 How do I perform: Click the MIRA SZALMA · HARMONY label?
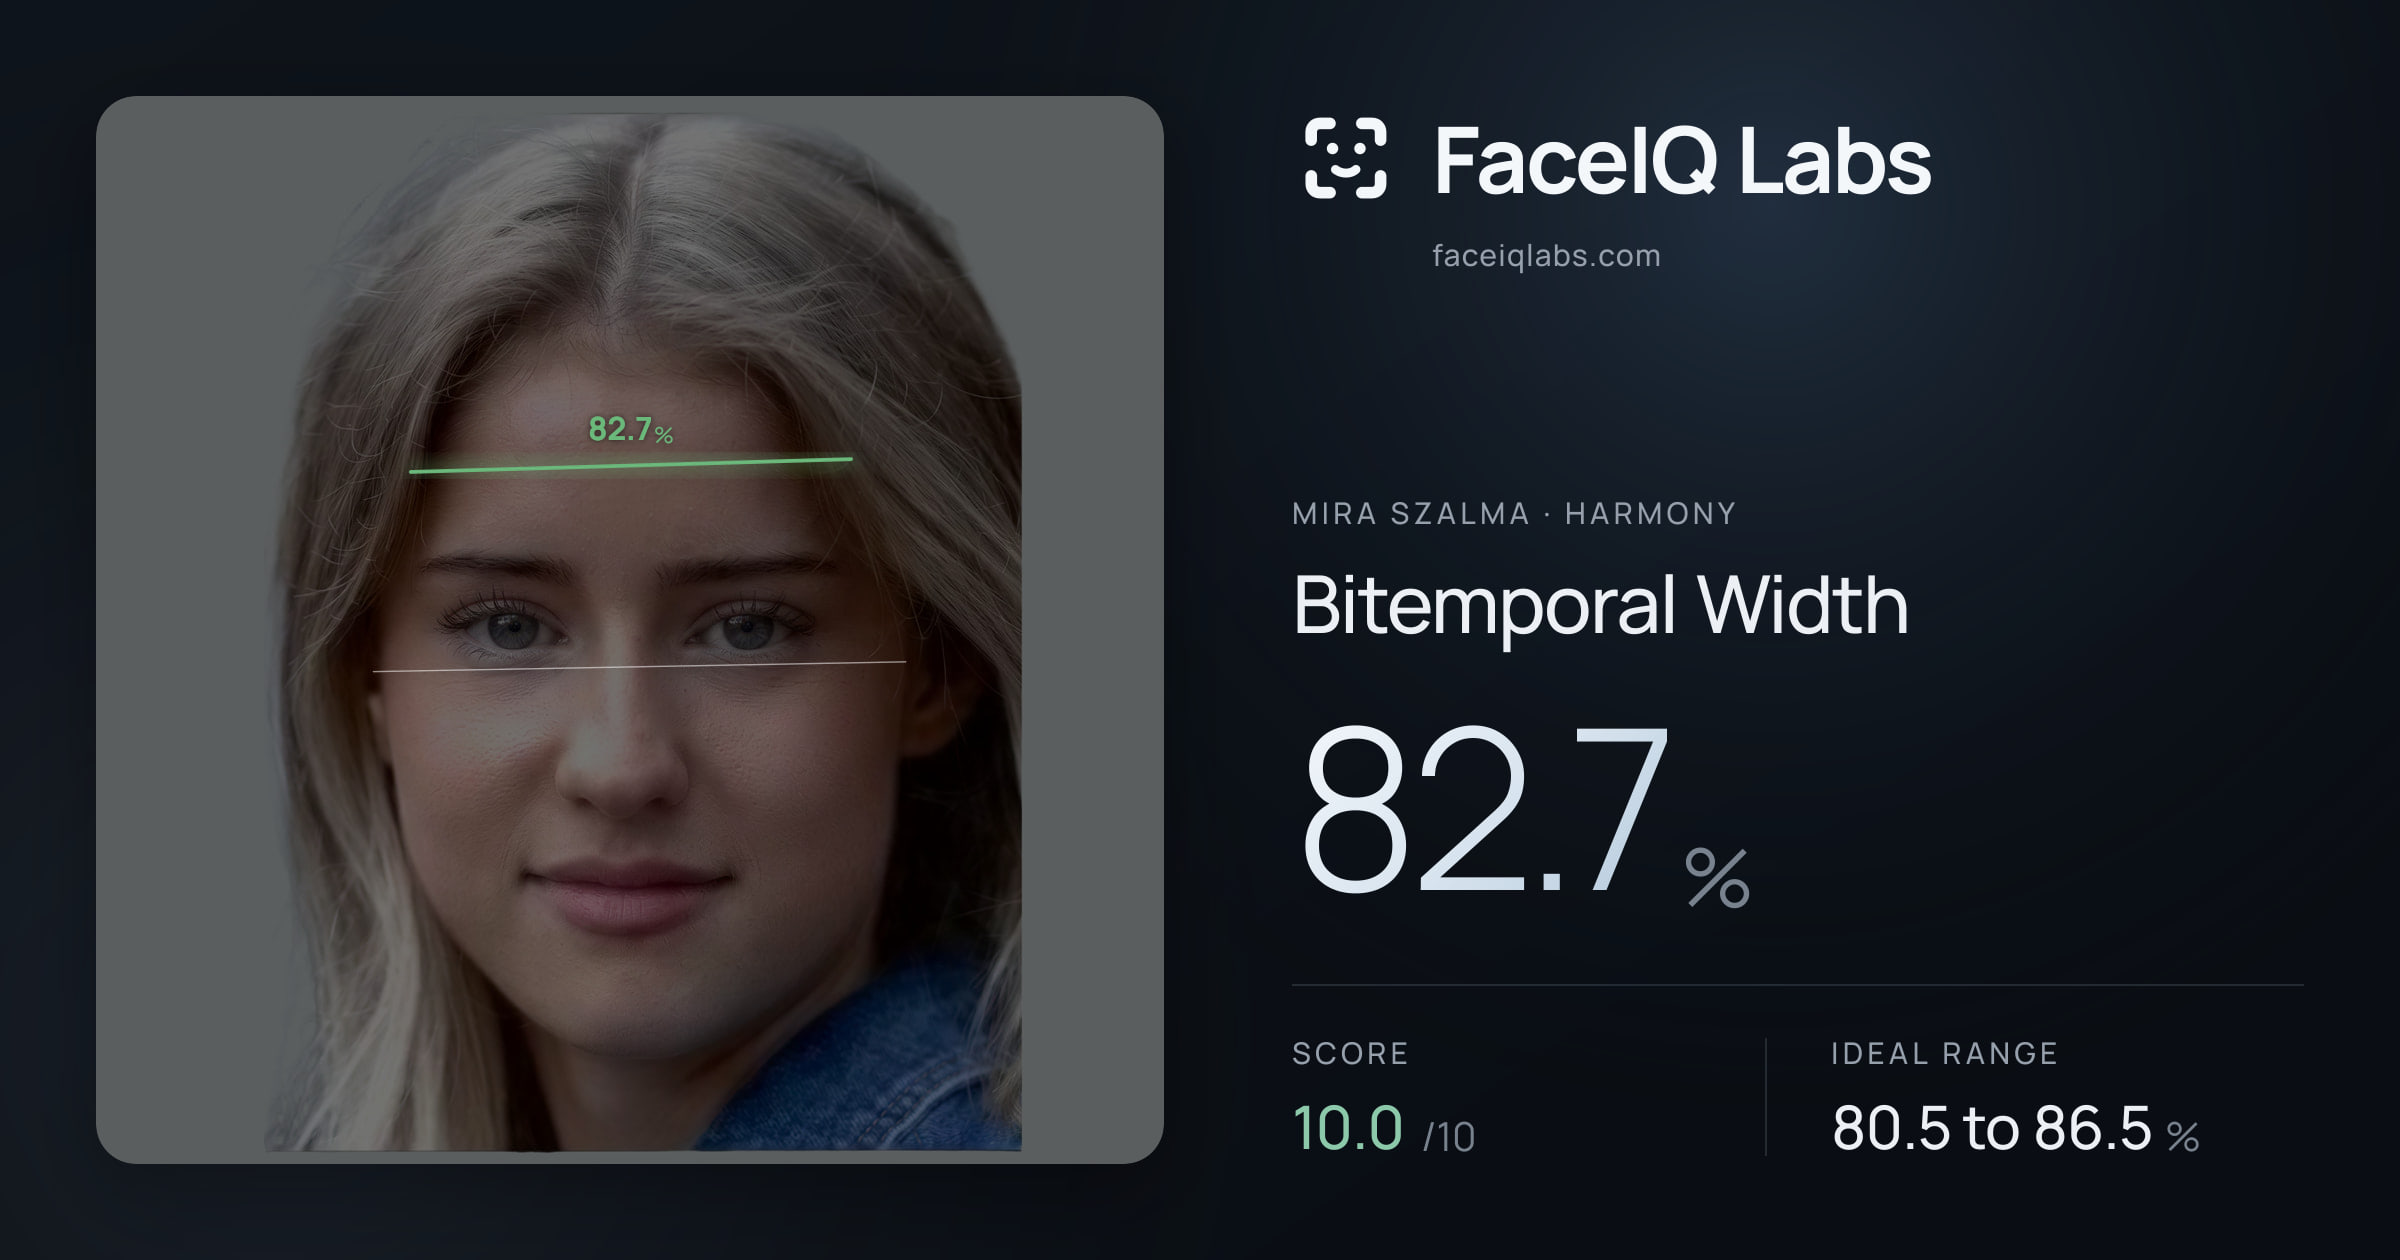tap(1514, 513)
